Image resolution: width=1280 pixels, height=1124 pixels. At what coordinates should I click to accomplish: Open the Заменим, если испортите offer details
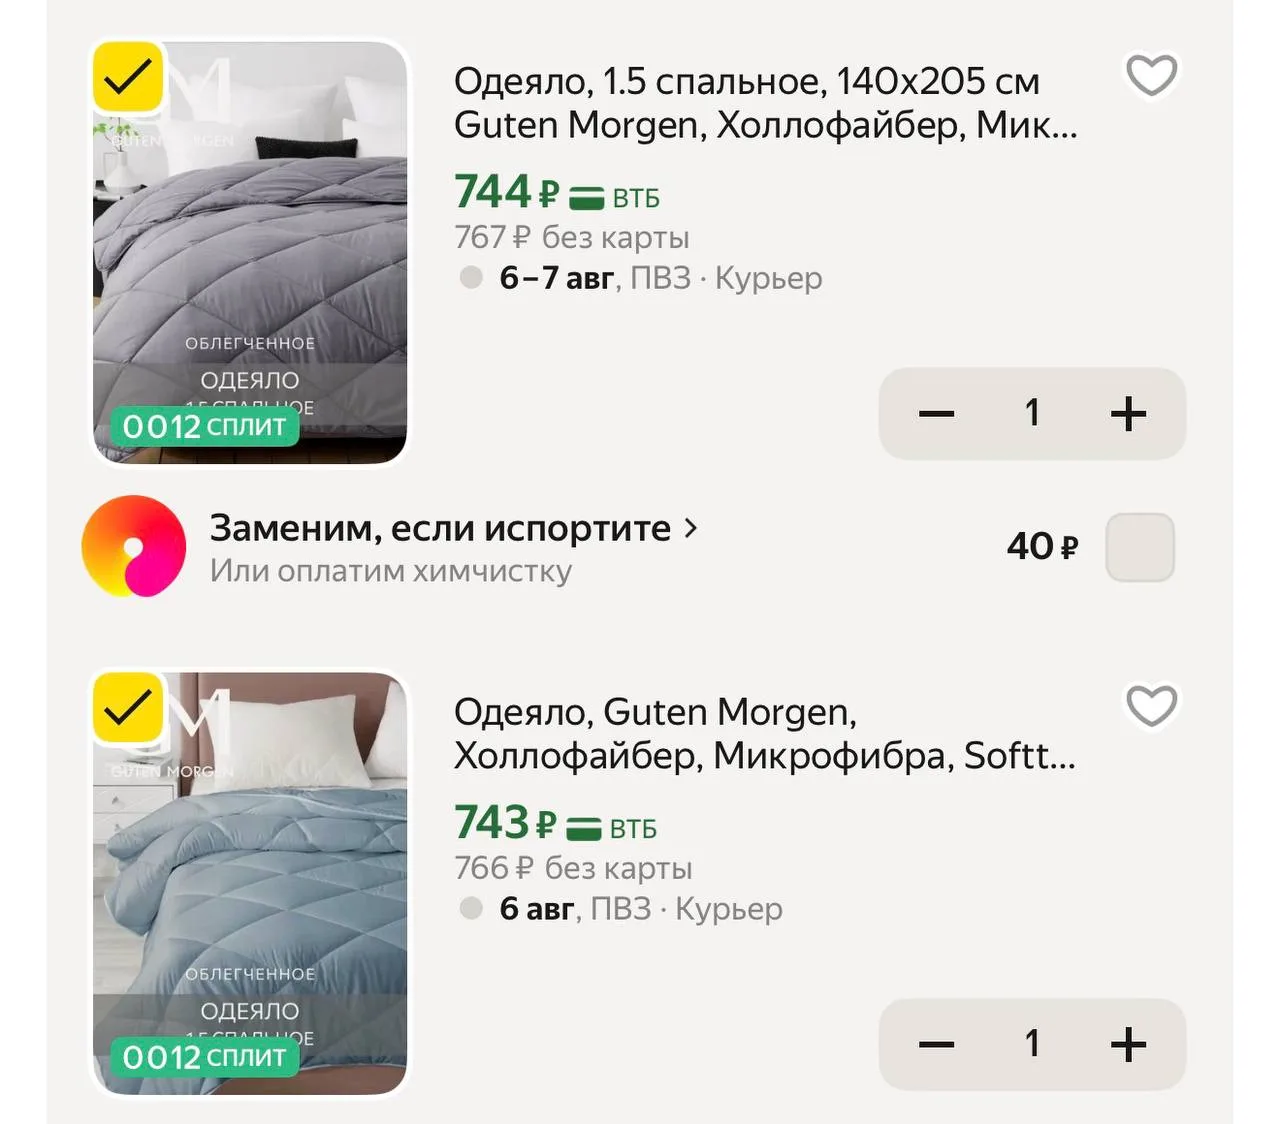click(440, 527)
